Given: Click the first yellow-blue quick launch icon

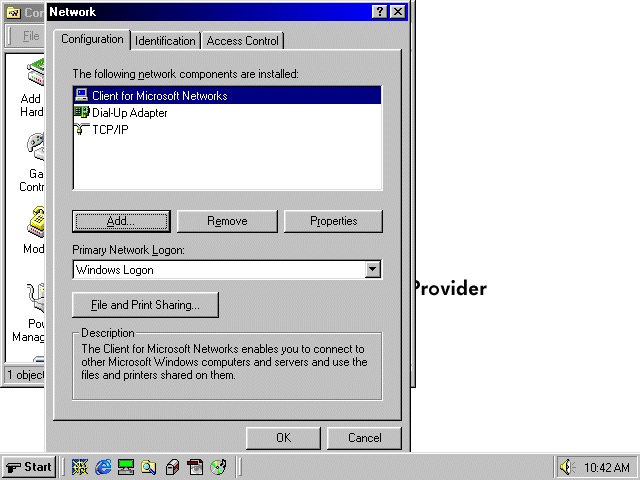Looking at the screenshot, I should pos(80,467).
